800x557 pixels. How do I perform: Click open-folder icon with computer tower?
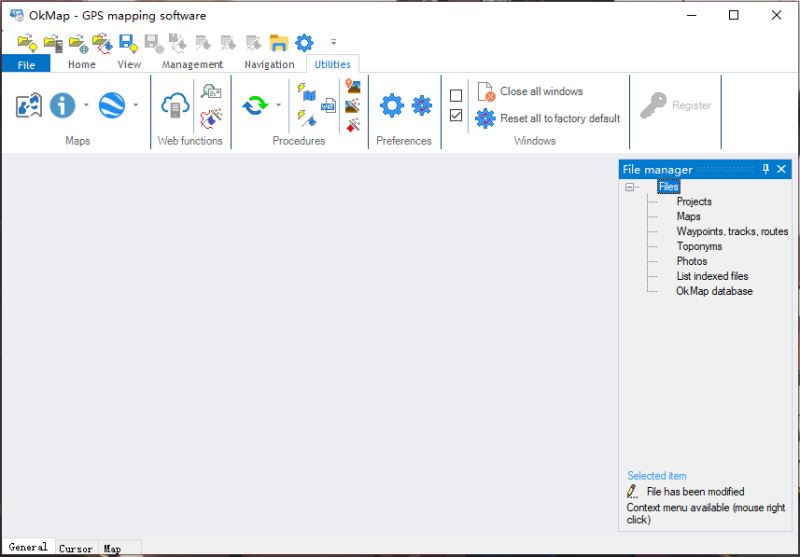[53, 43]
